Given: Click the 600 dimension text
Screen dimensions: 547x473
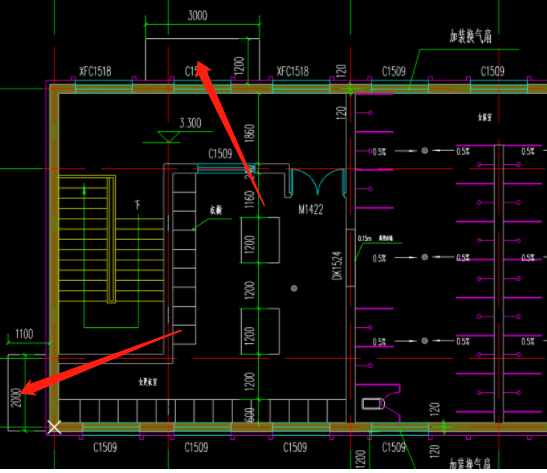Looking at the screenshot, I should (x=250, y=414).
